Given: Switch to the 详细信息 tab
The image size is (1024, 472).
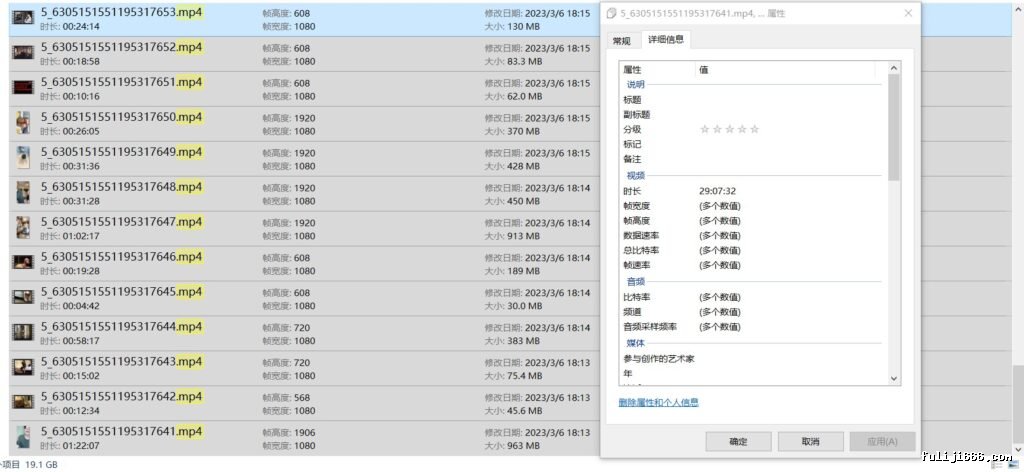Looking at the screenshot, I should [665, 39].
